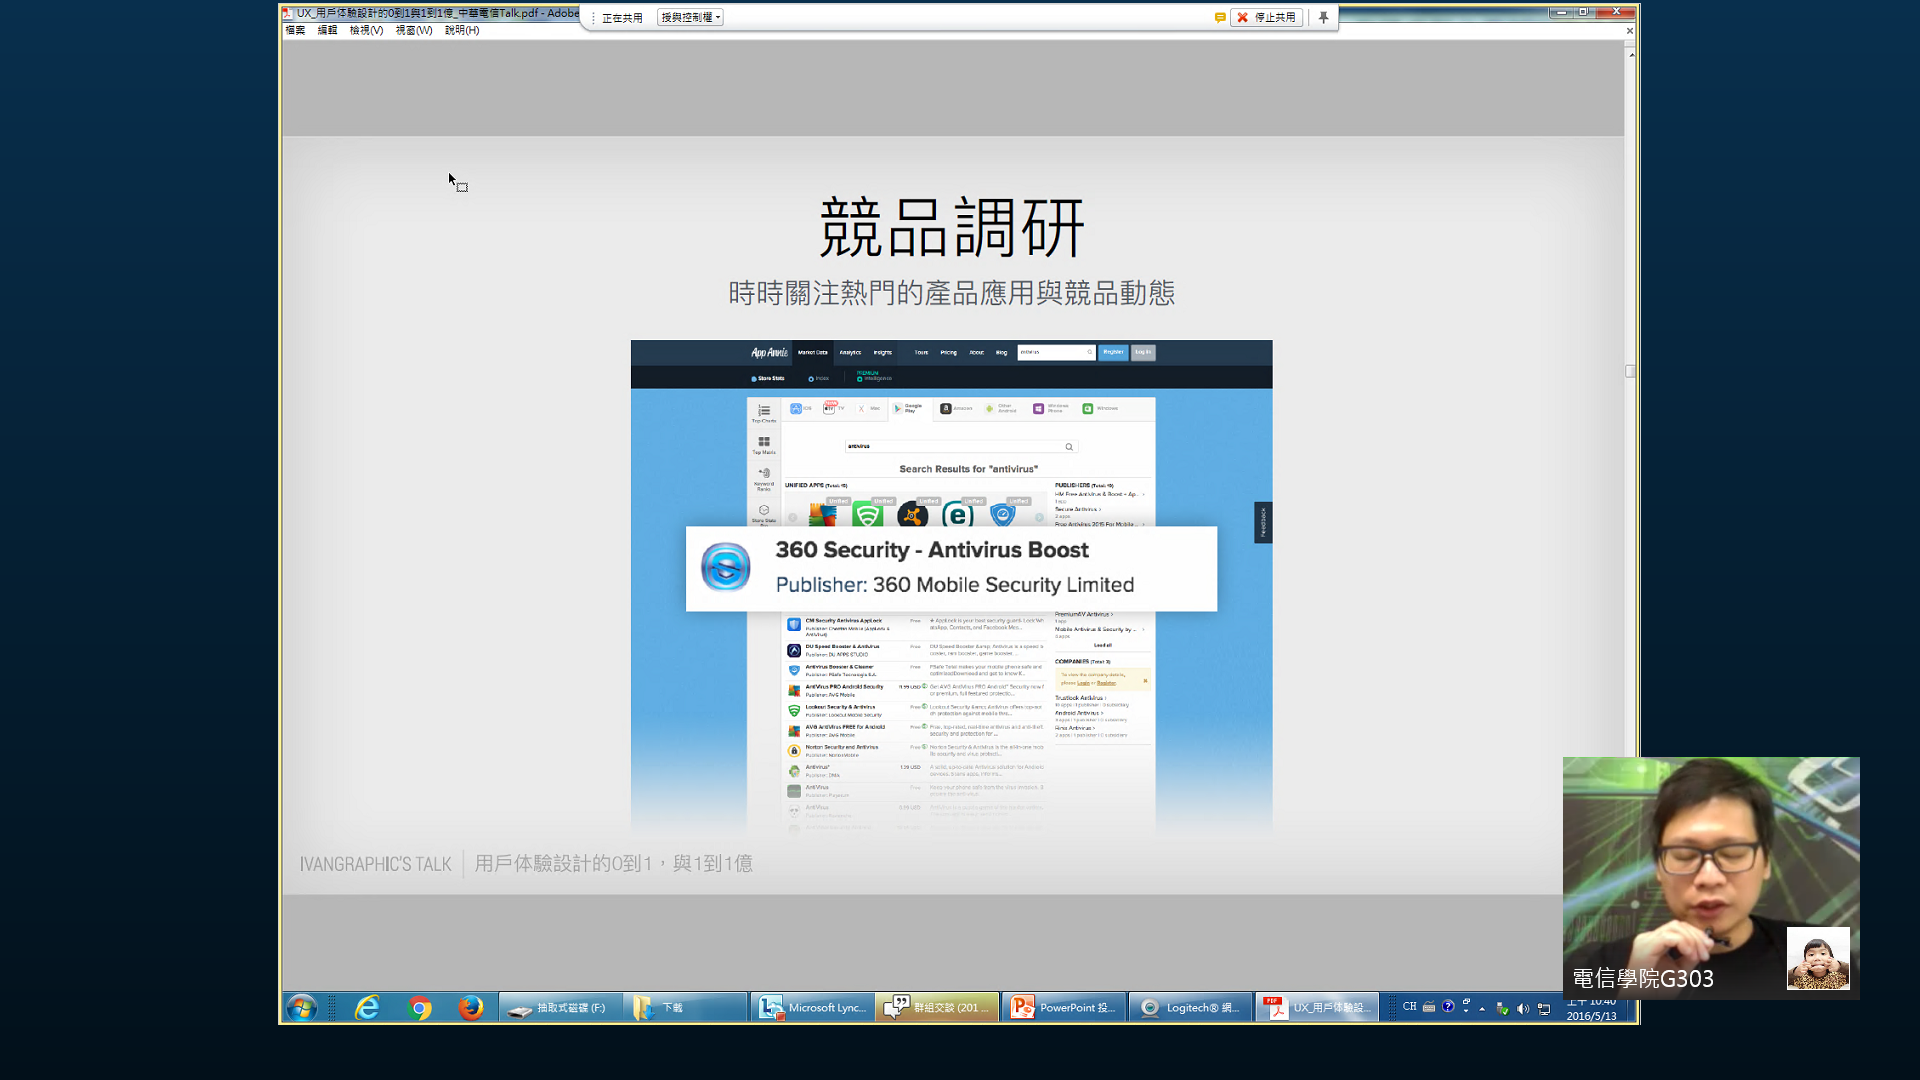The image size is (1920, 1080).
Task: Launch Google Chrome from the taskbar
Action: point(420,1007)
